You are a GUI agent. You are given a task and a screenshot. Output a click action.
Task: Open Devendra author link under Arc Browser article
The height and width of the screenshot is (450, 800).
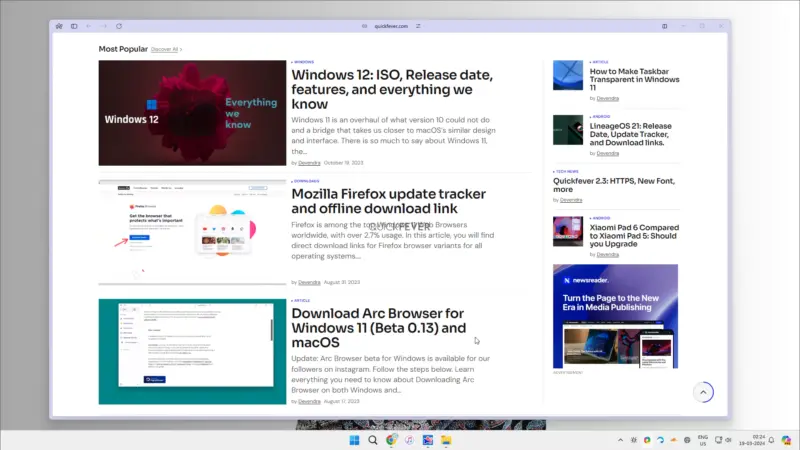[309, 402]
